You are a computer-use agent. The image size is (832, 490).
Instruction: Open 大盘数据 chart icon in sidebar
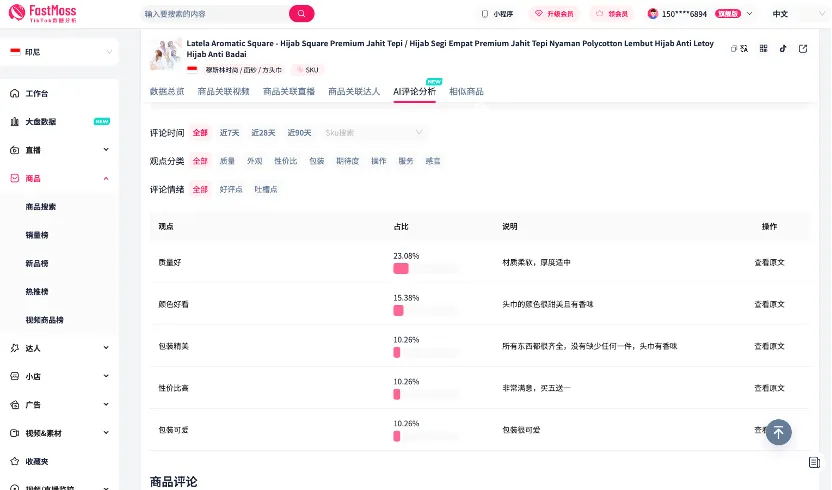pos(15,122)
